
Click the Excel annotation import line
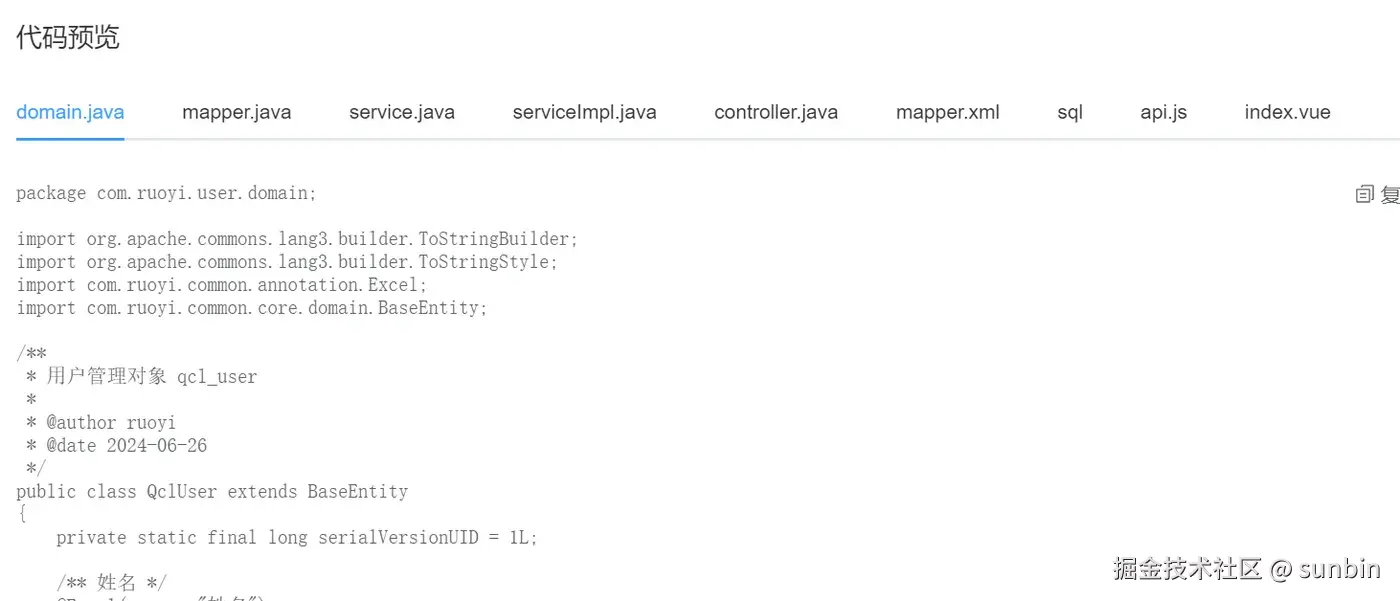click(222, 285)
